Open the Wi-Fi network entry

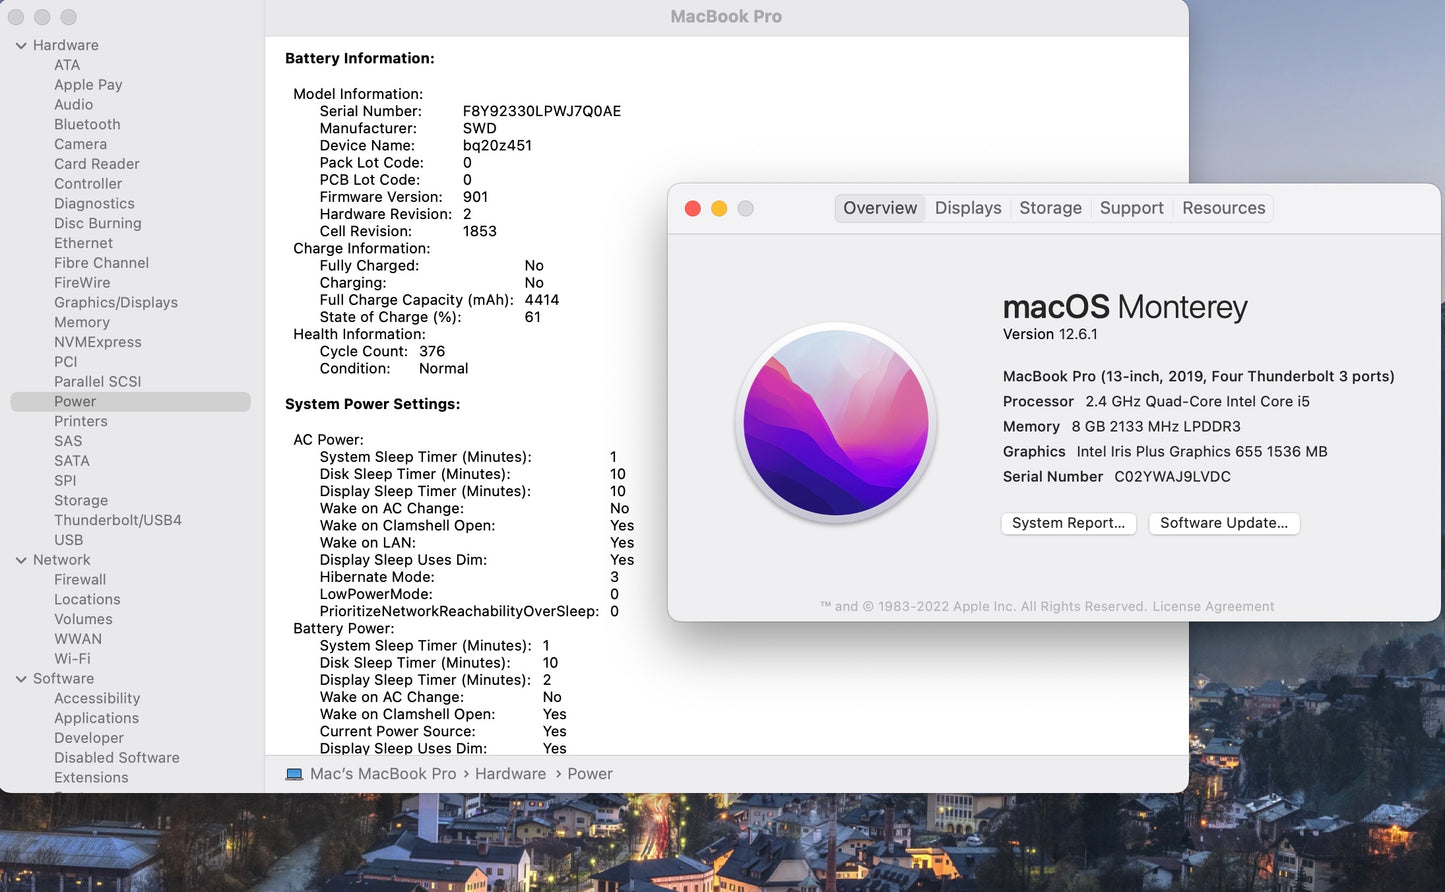[x=72, y=659]
